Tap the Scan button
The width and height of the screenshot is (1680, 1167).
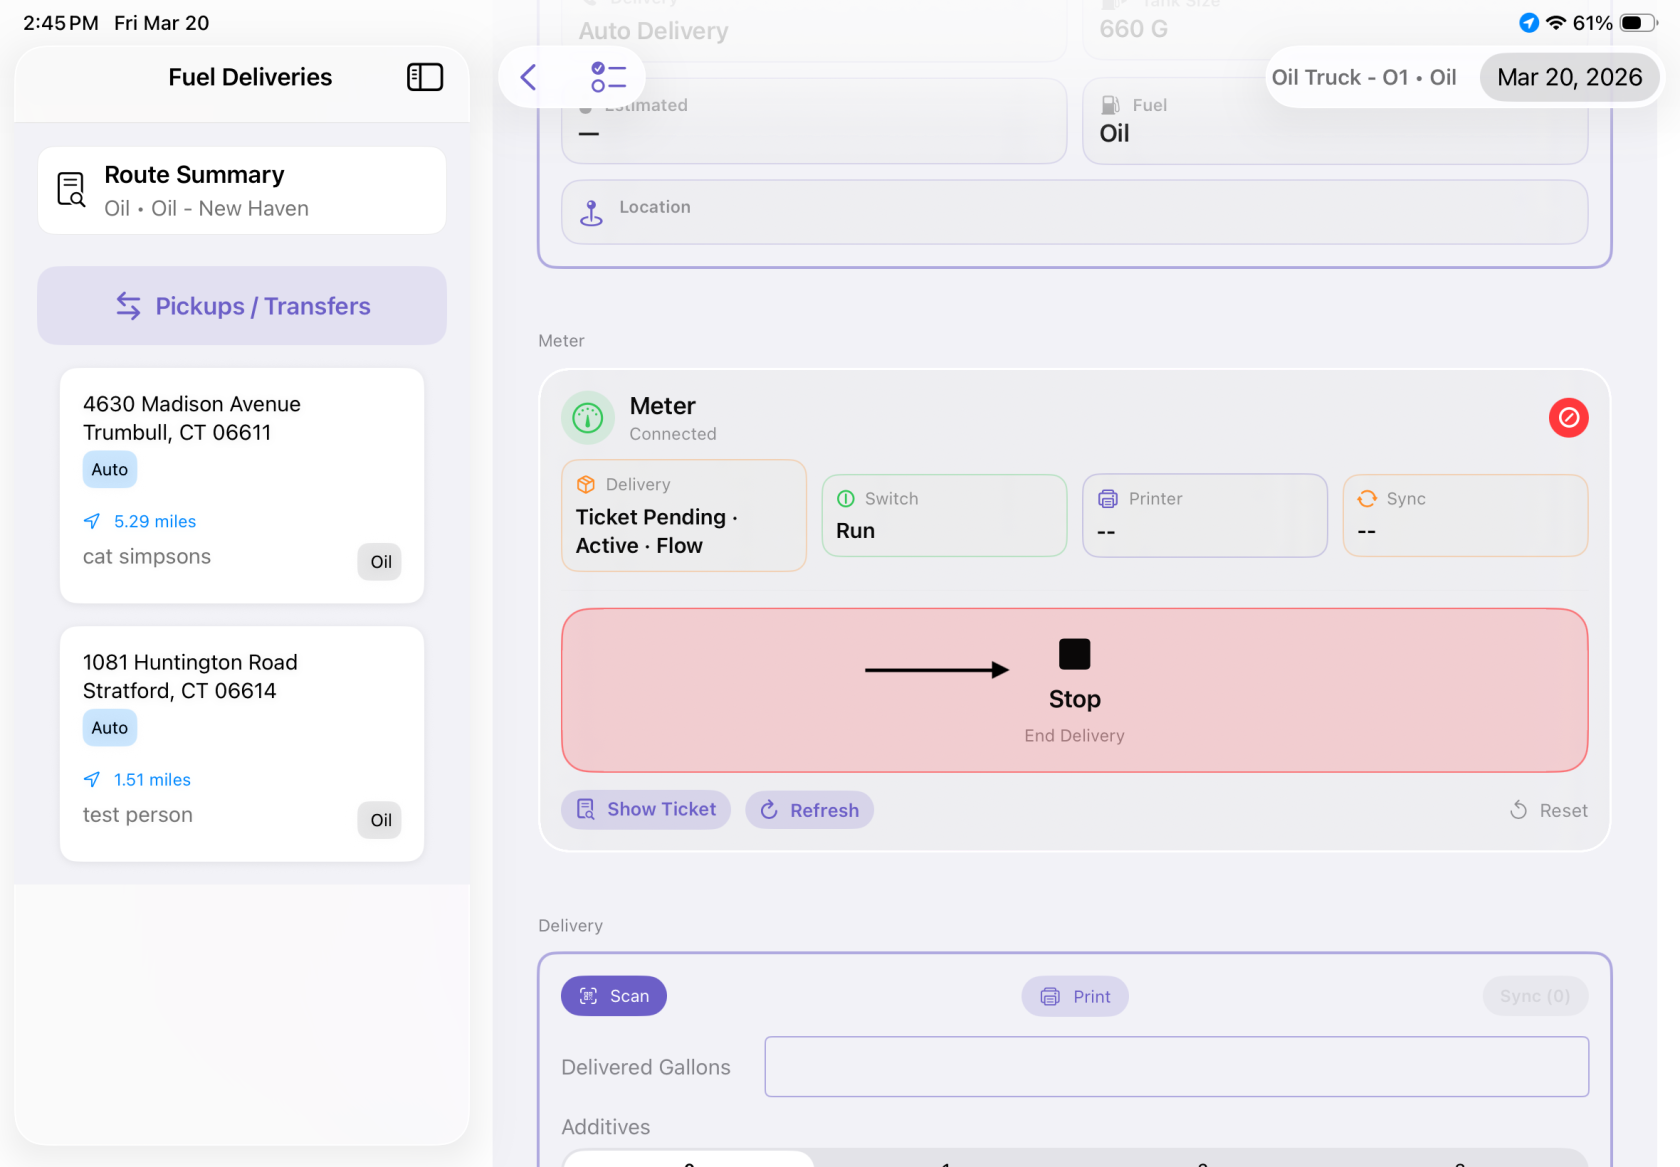[614, 996]
